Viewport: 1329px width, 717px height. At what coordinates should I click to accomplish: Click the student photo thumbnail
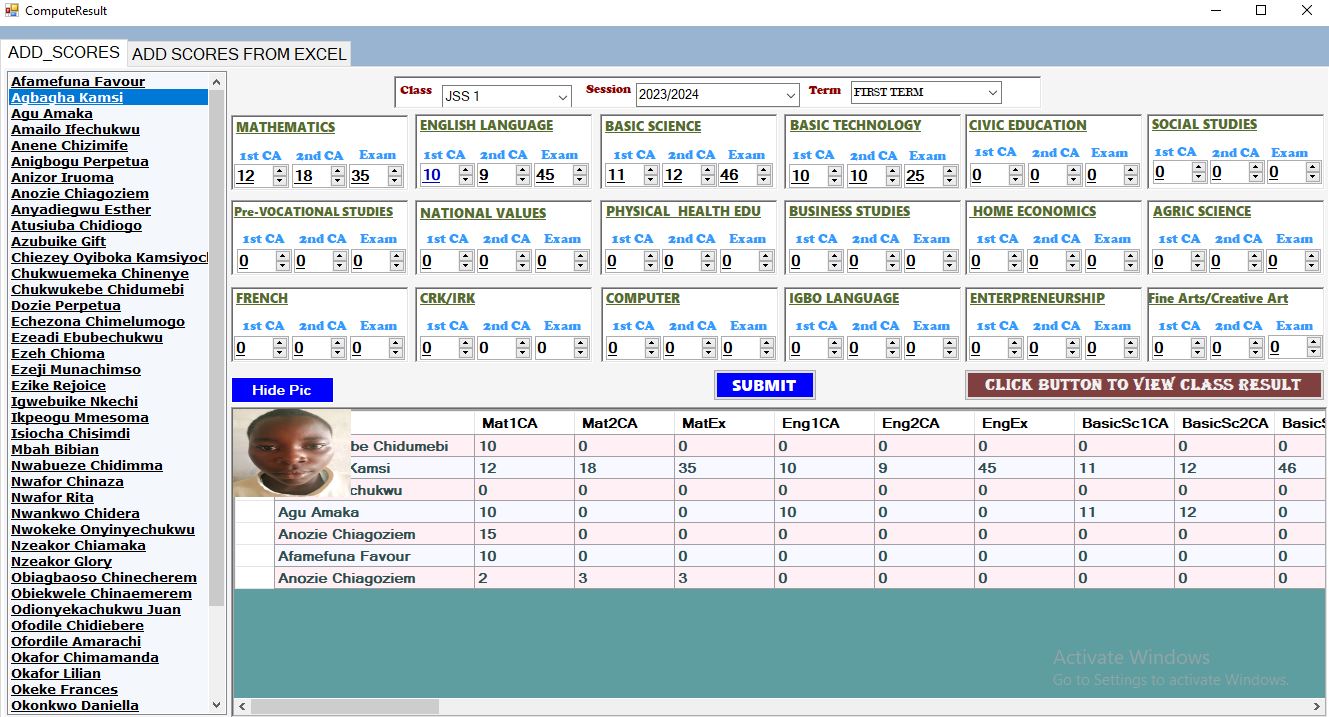291,453
